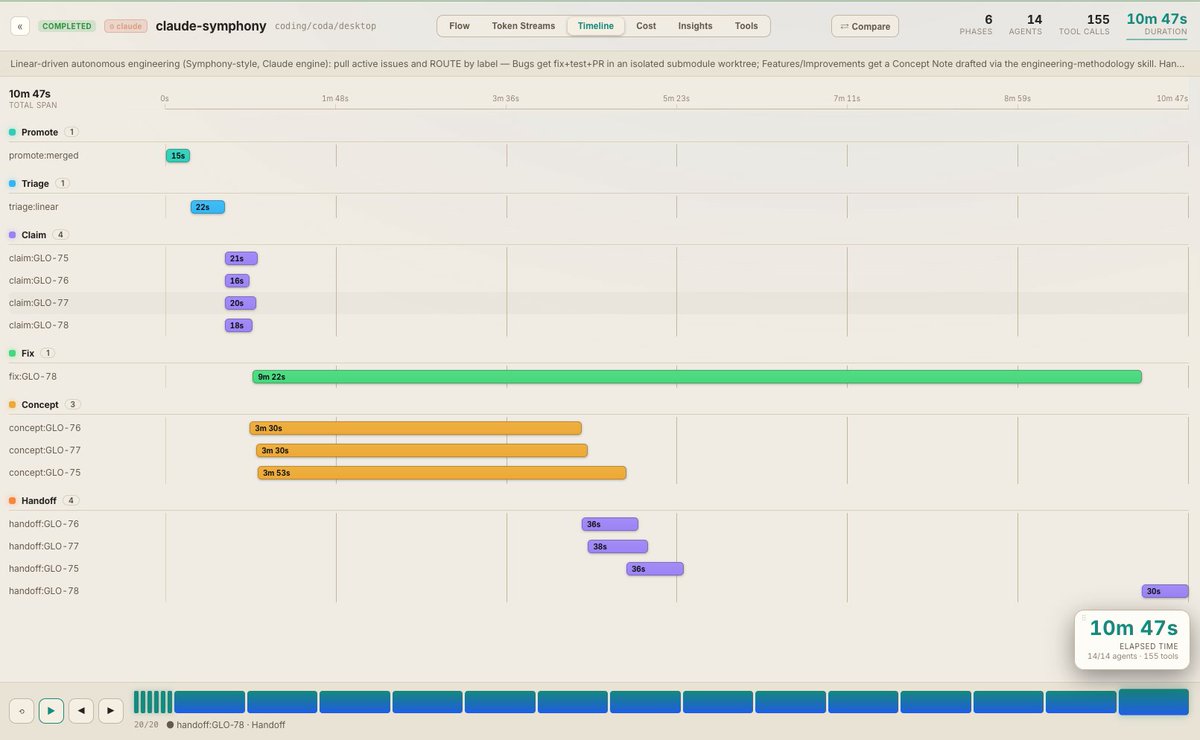Click the 20/20 step counter

(x=146, y=725)
